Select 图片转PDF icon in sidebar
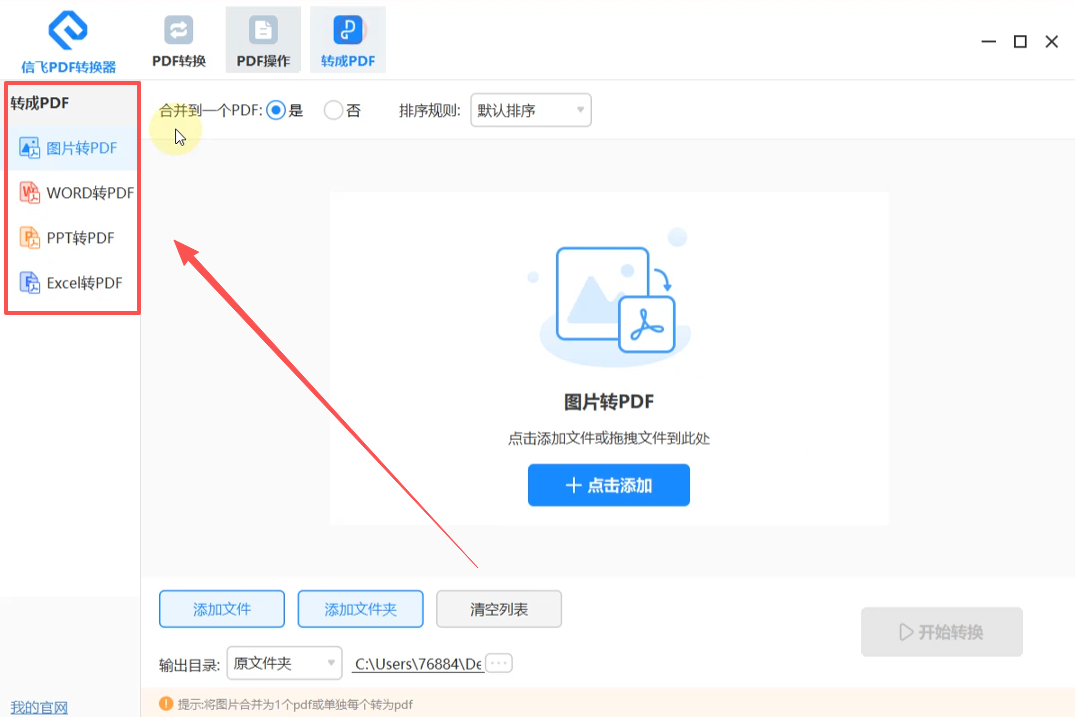This screenshot has width=1075, height=717. pyautogui.click(x=29, y=148)
